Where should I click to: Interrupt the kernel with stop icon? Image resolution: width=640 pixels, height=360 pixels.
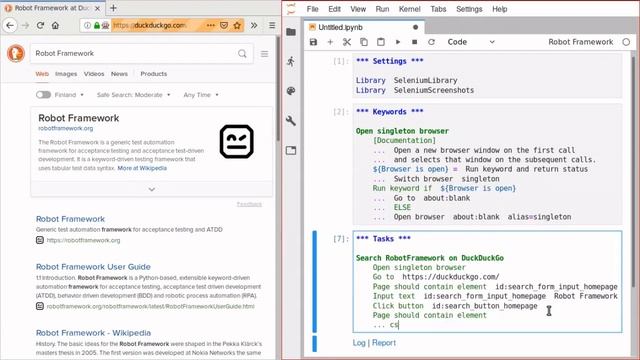(x=415, y=42)
